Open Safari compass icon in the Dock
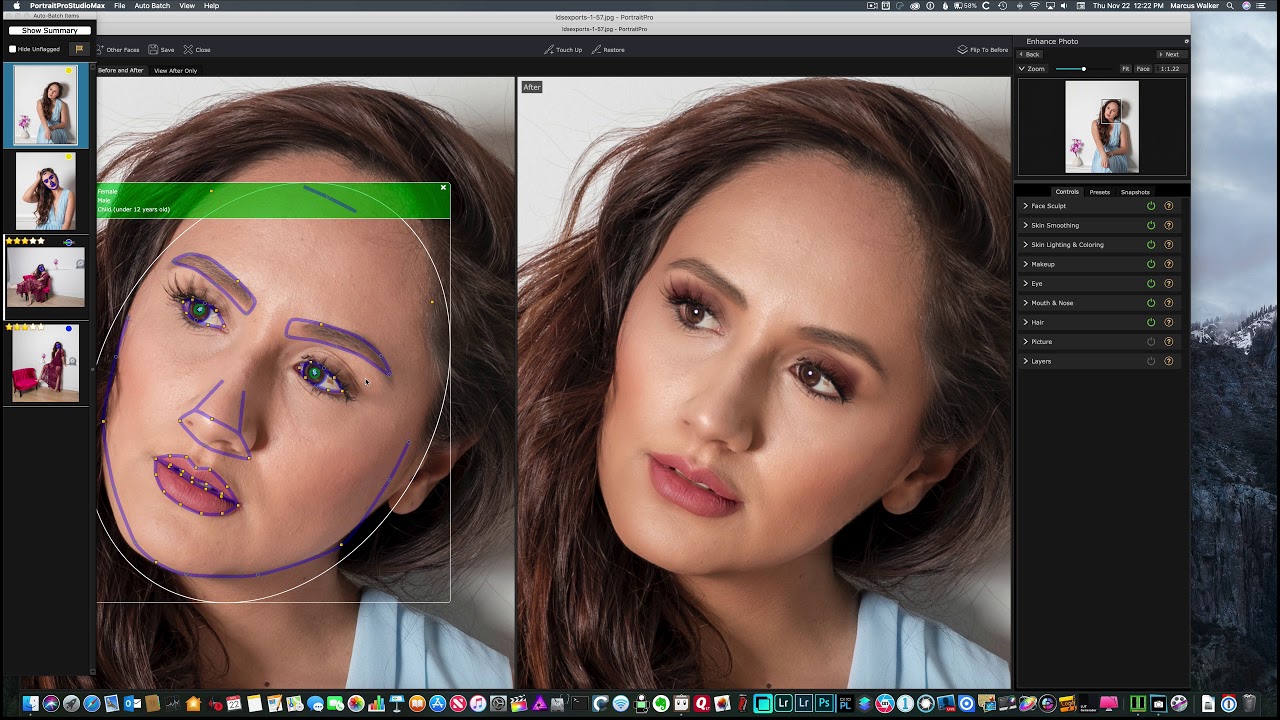 (x=91, y=704)
